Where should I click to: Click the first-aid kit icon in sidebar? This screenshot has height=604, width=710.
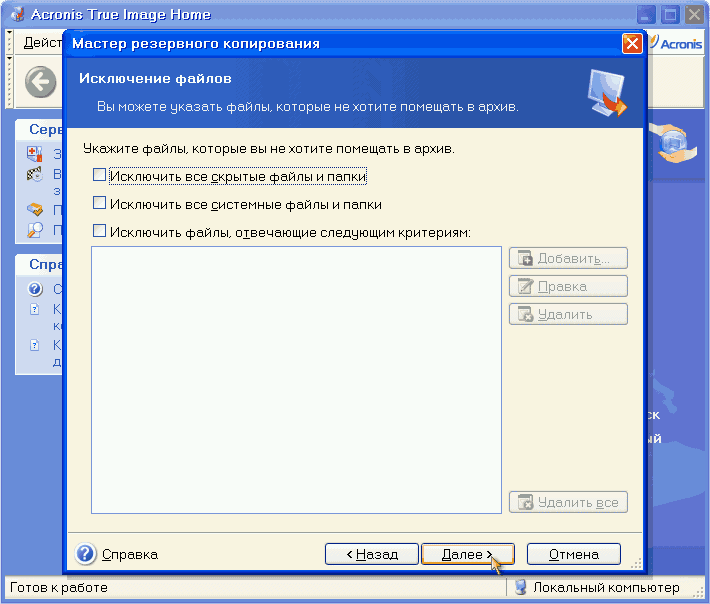[35, 154]
